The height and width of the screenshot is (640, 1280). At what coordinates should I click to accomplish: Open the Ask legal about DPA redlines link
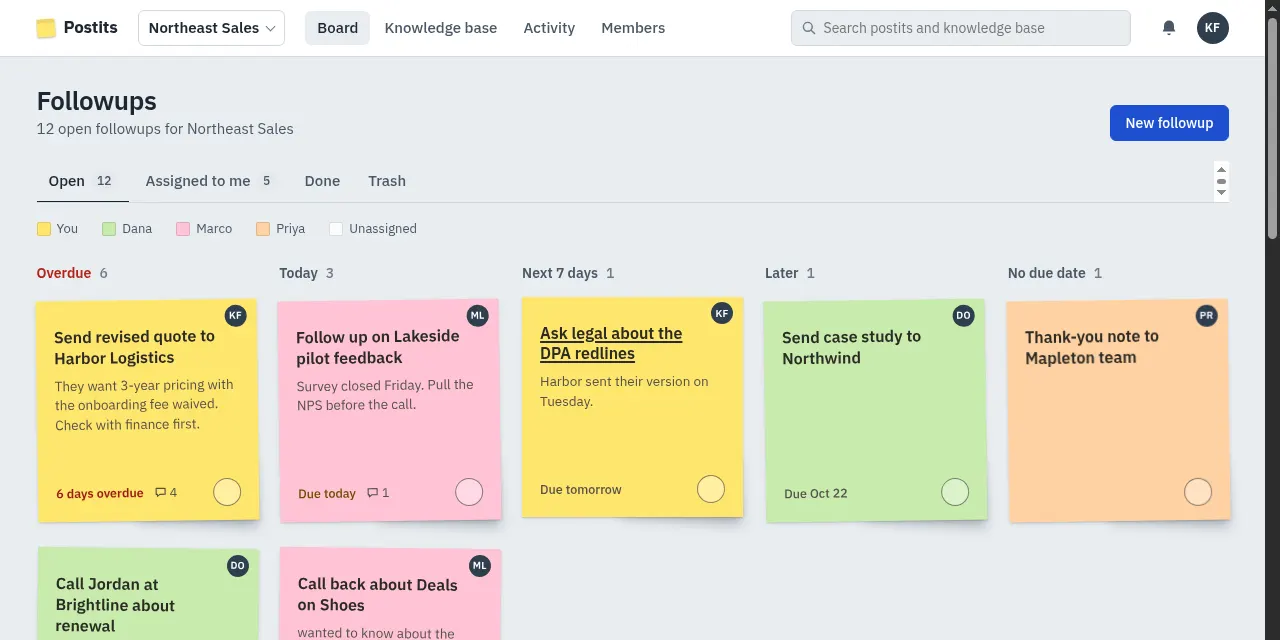click(611, 343)
